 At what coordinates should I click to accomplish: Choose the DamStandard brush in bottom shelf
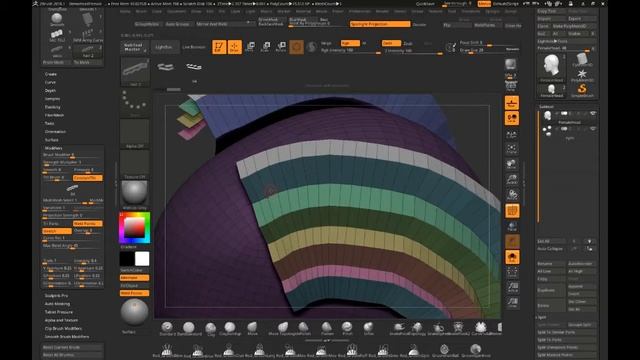pyautogui.click(x=189, y=329)
